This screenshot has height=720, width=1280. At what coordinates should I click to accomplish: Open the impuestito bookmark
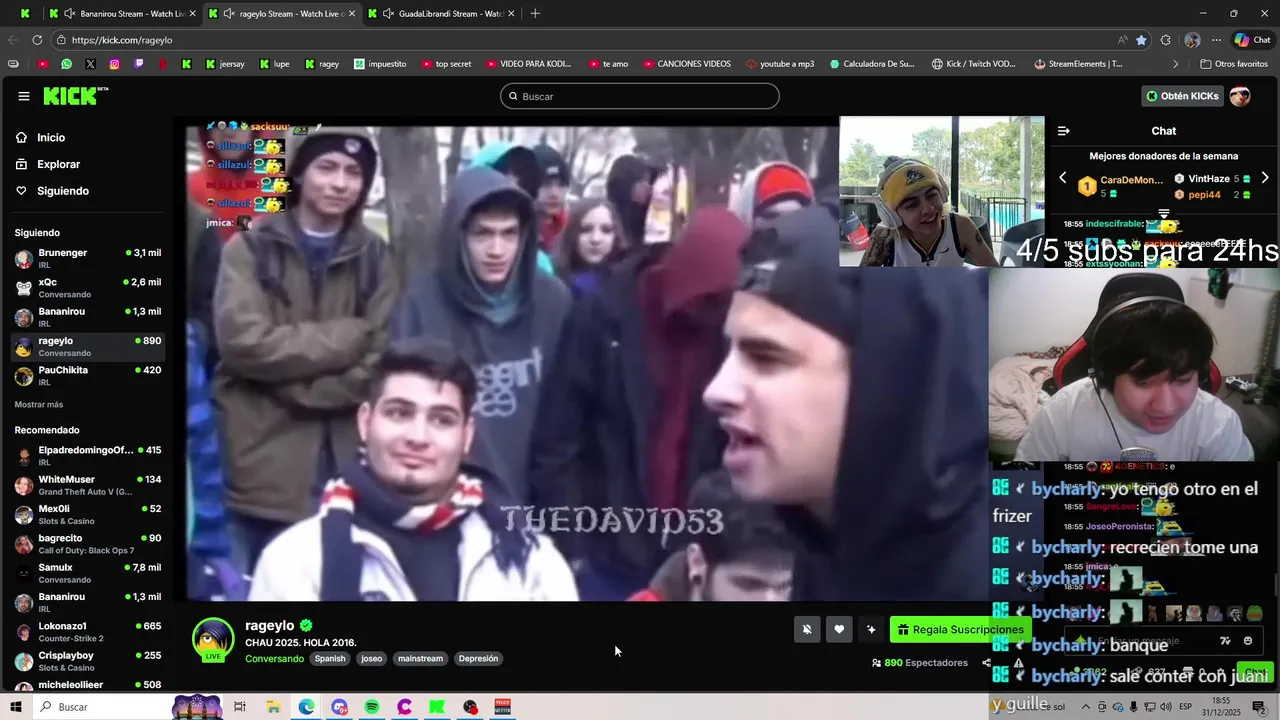[380, 64]
